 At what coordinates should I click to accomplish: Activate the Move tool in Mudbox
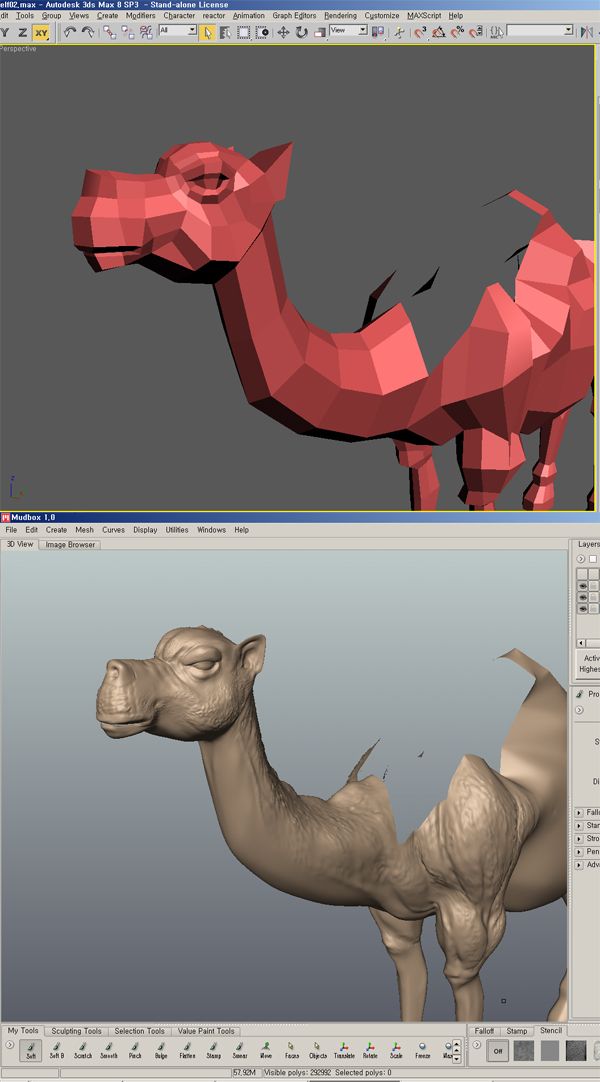(266, 1050)
